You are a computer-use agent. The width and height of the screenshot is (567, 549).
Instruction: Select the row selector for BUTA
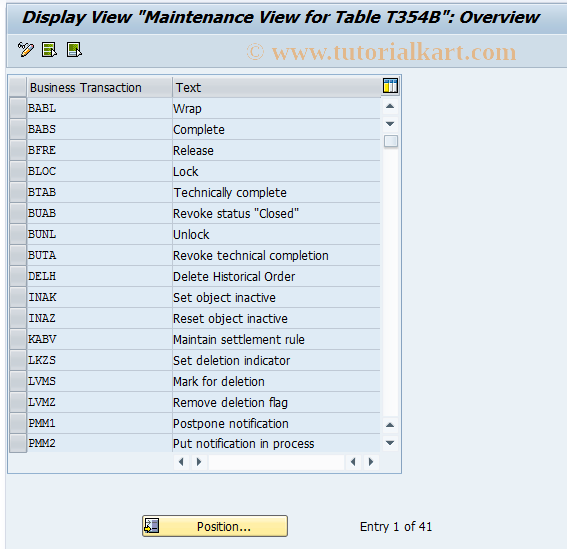(18, 255)
